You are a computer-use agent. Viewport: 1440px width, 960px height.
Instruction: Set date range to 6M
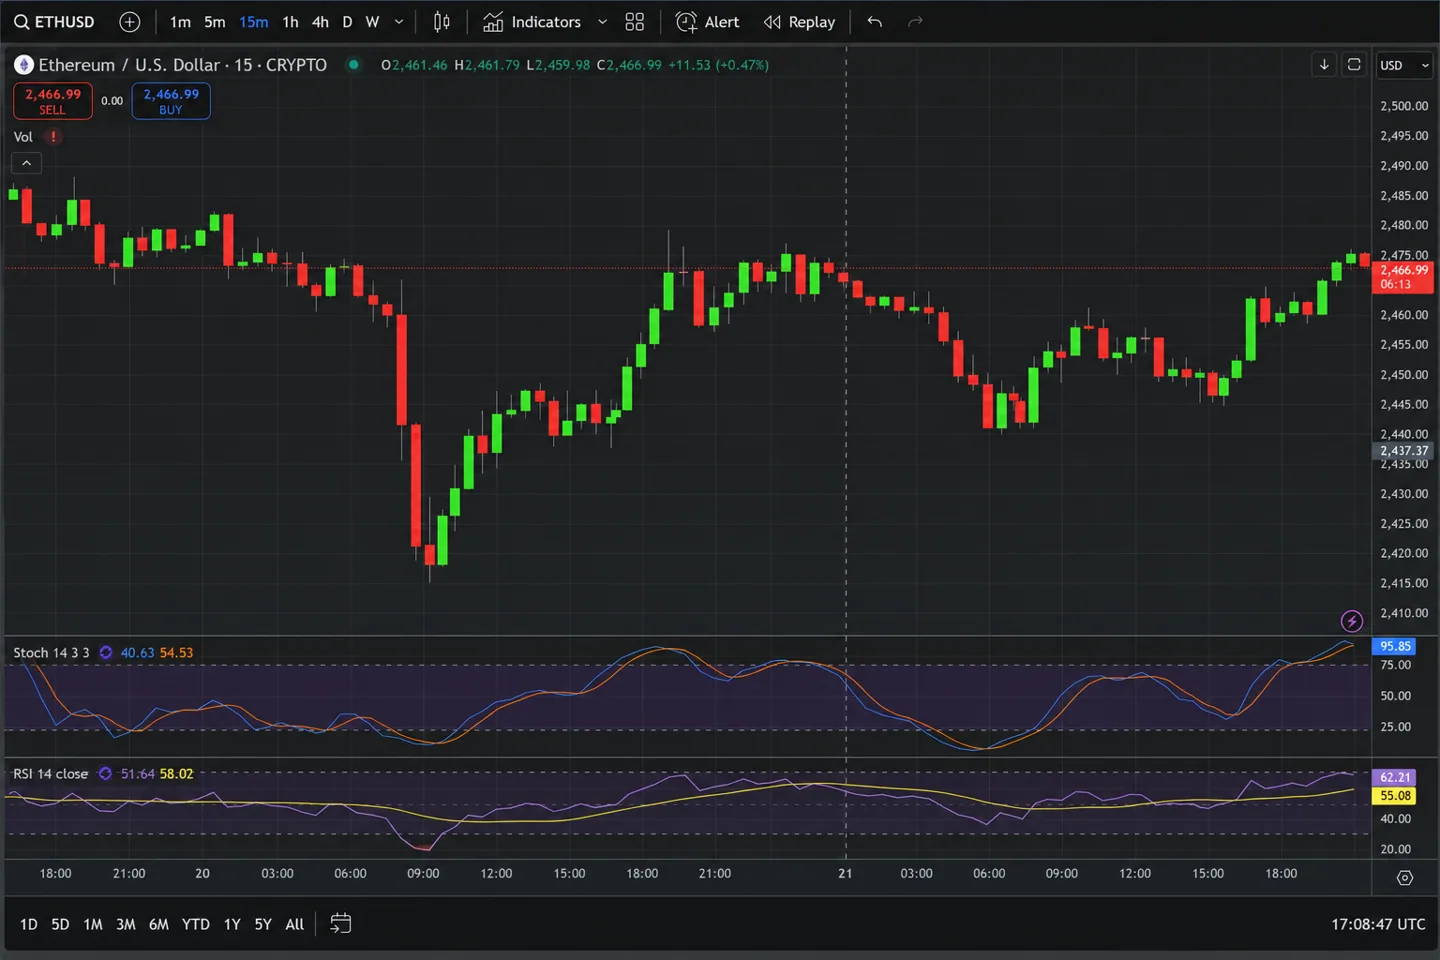pos(159,924)
